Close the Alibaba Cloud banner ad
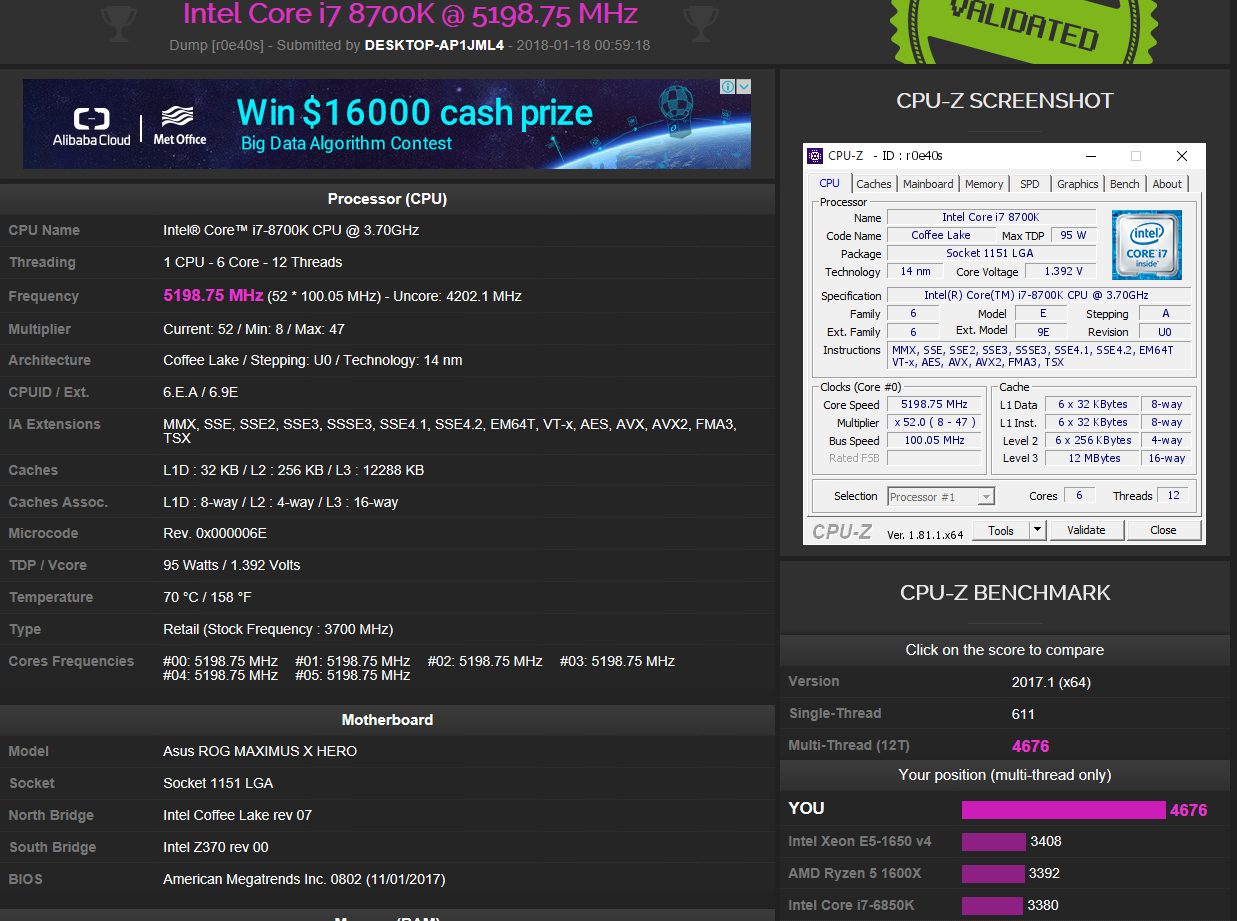1237x921 pixels. click(743, 87)
